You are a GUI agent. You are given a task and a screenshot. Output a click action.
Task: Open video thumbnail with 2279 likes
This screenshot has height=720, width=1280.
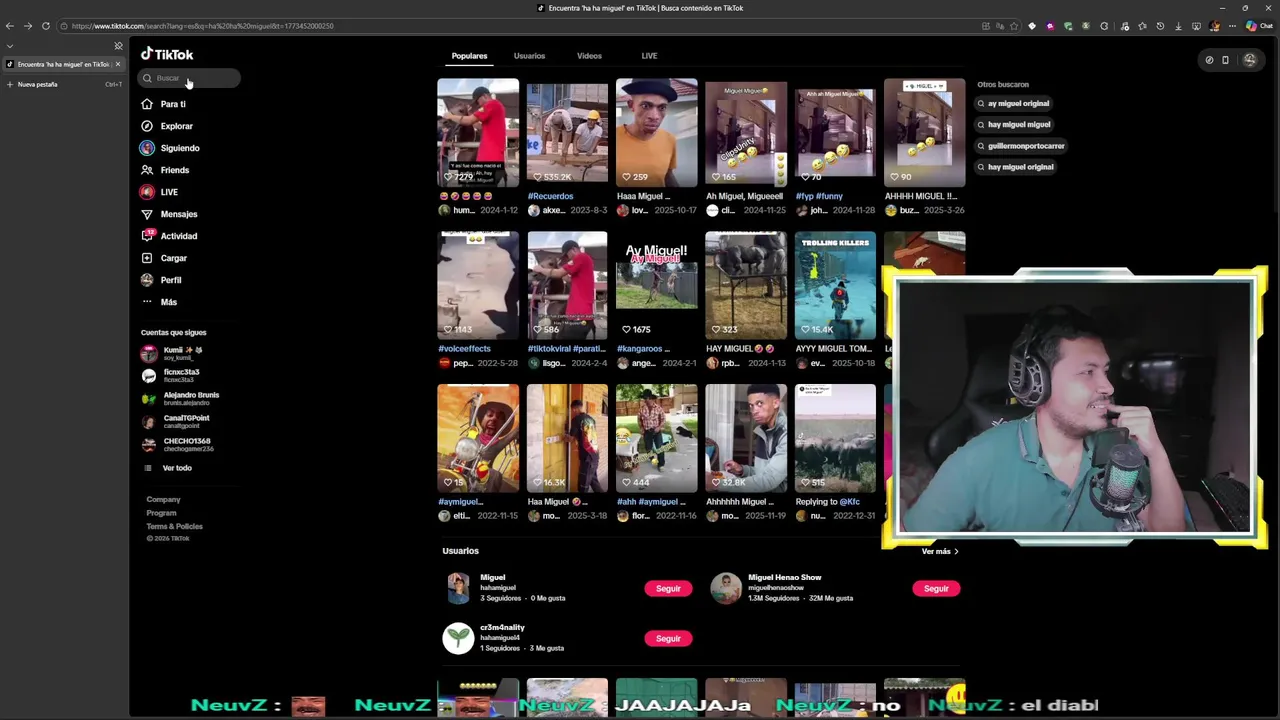(478, 133)
